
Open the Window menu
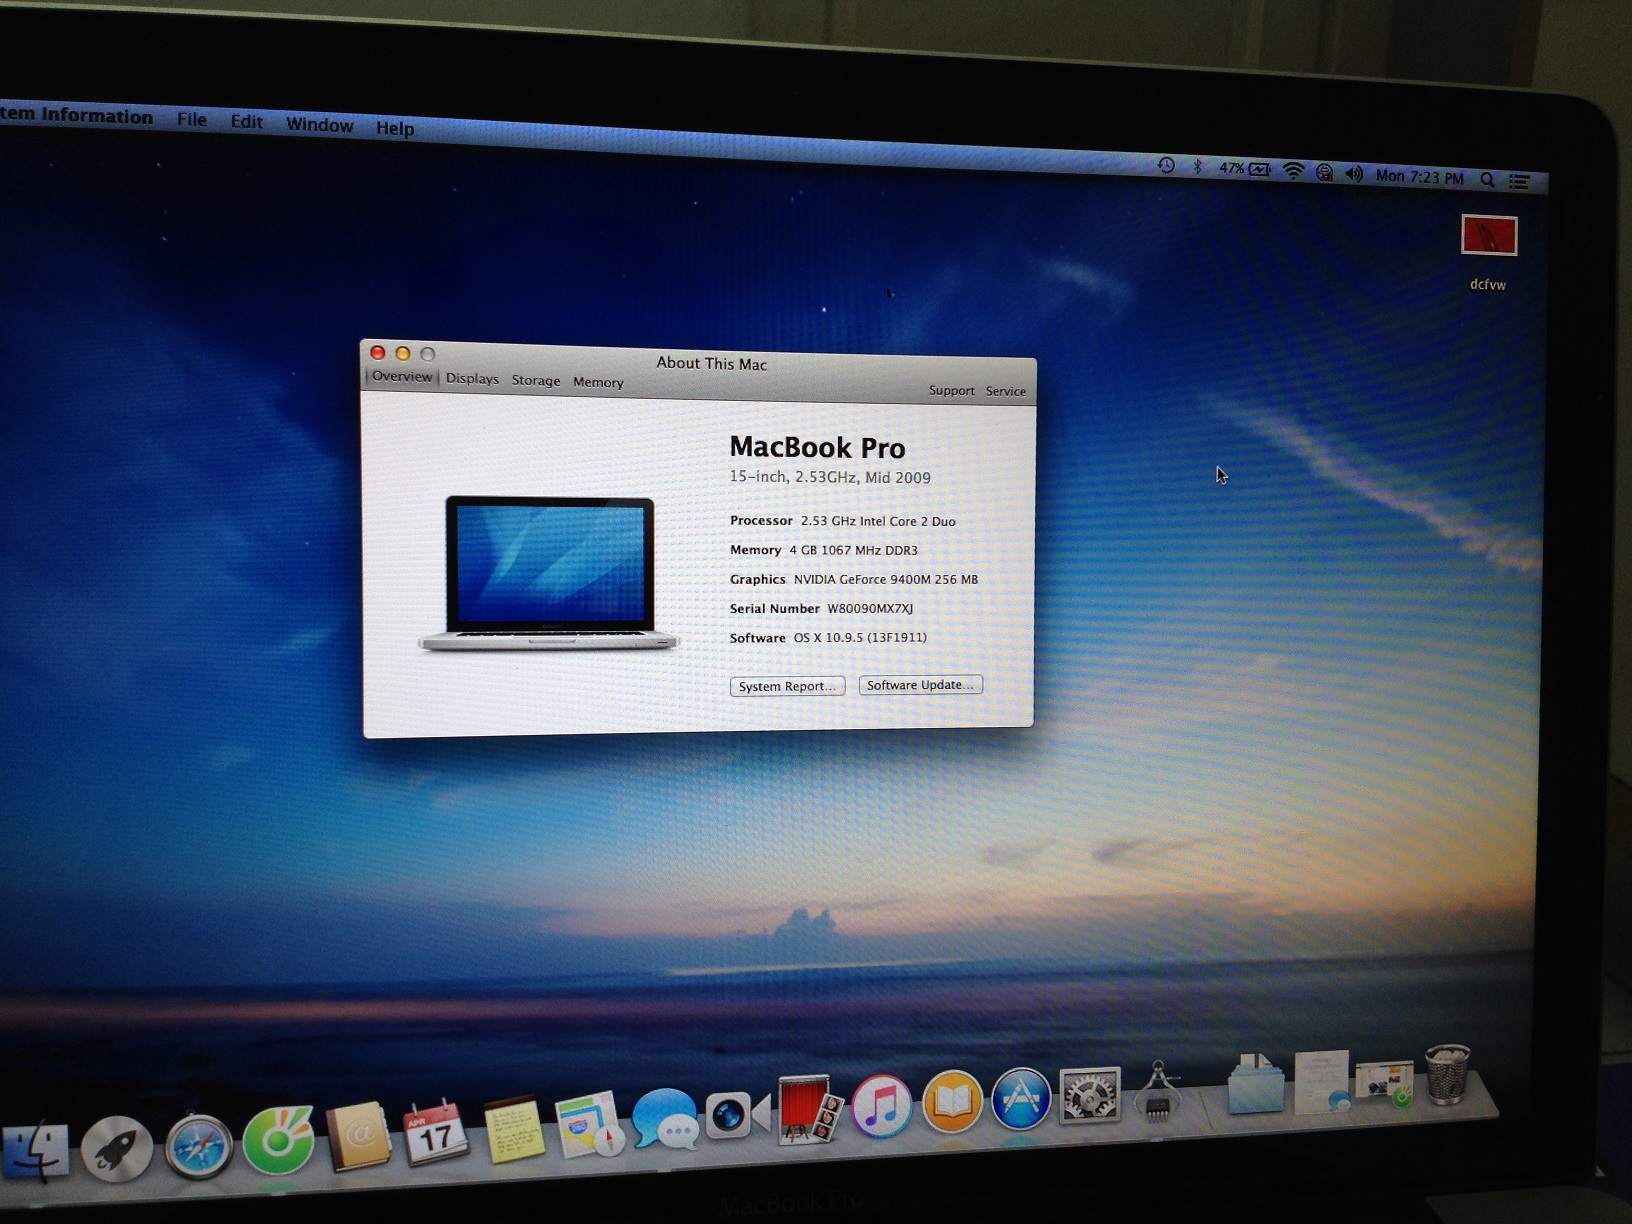click(x=319, y=125)
